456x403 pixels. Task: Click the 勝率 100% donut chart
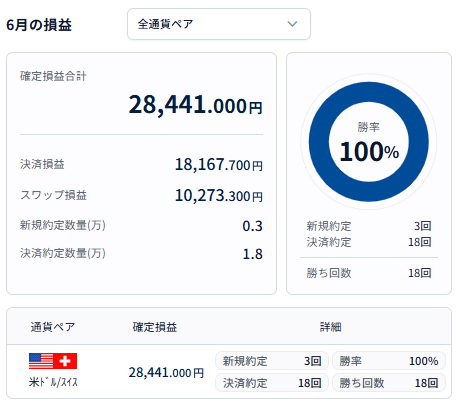tap(369, 142)
